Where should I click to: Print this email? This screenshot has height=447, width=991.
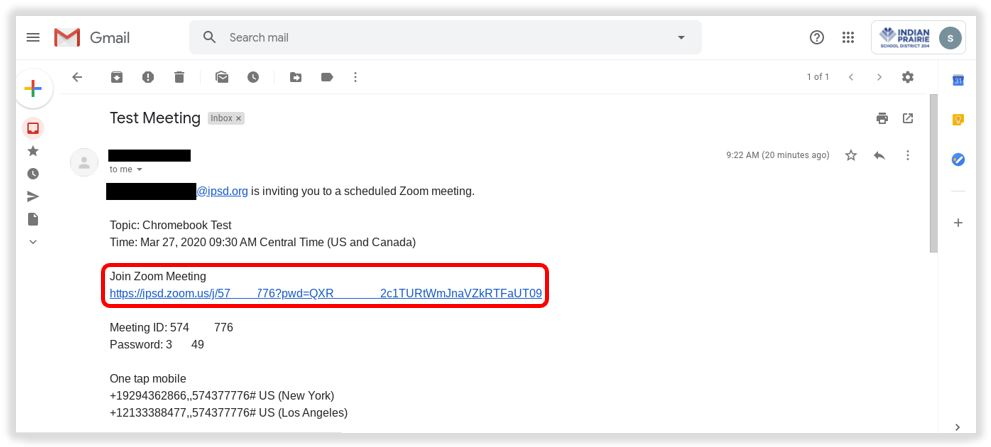[882, 118]
